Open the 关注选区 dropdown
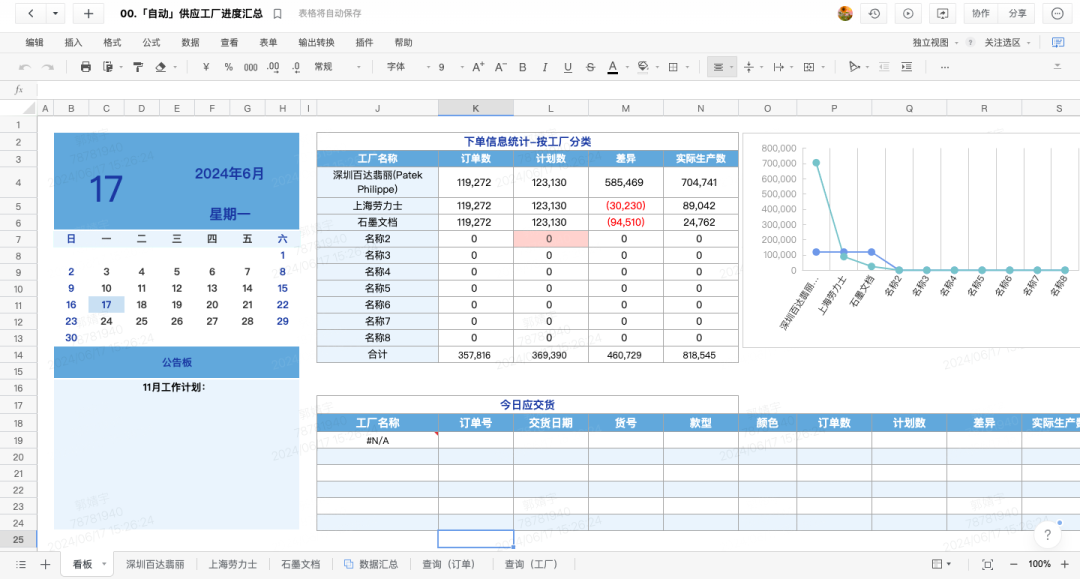 pyautogui.click(x=1007, y=43)
